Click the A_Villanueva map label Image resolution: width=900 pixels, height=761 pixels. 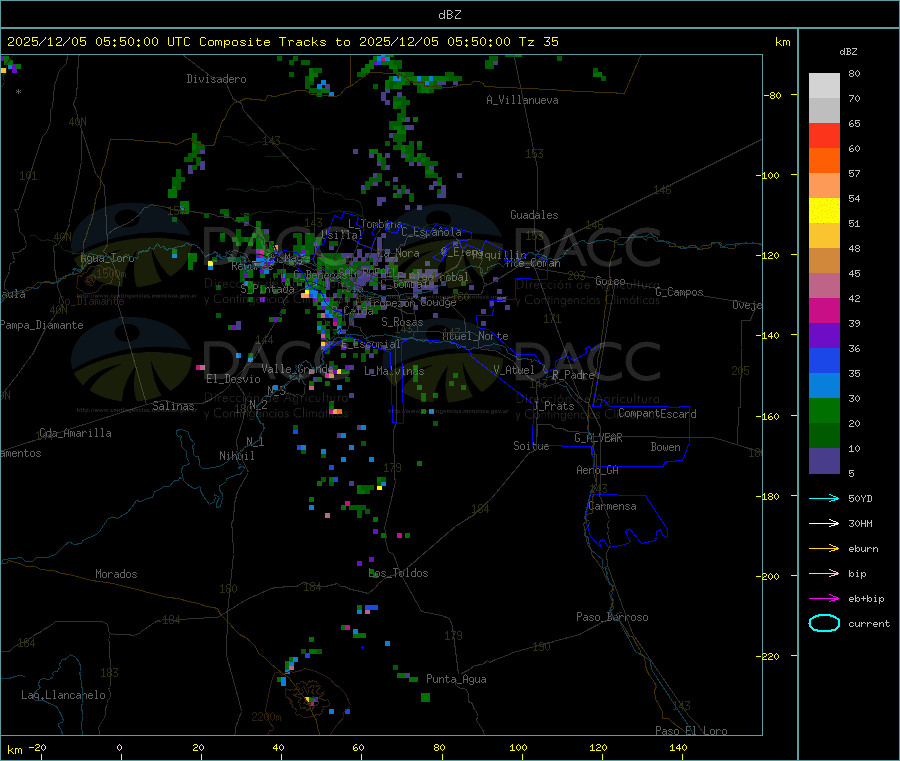522,100
